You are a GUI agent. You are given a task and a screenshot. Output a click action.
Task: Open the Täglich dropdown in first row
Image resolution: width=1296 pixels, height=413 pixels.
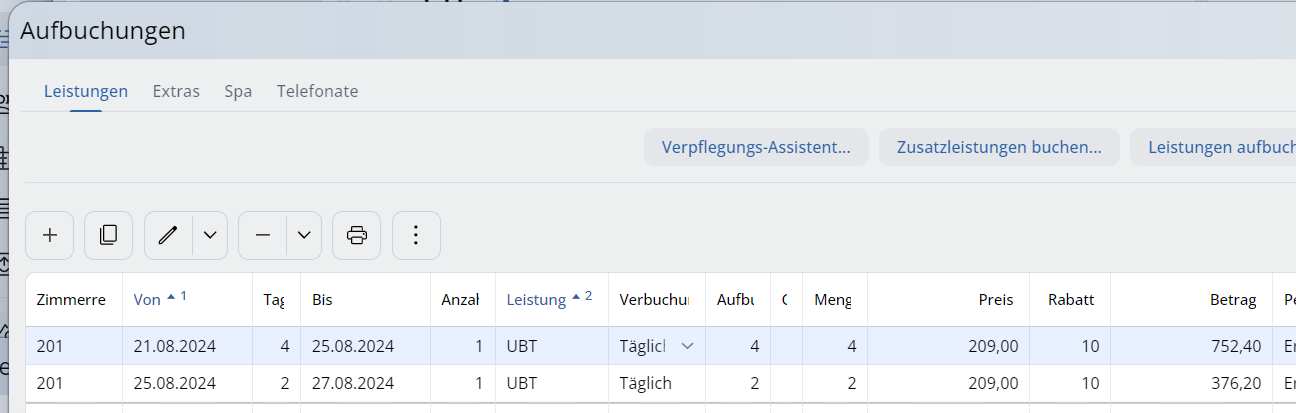(687, 346)
